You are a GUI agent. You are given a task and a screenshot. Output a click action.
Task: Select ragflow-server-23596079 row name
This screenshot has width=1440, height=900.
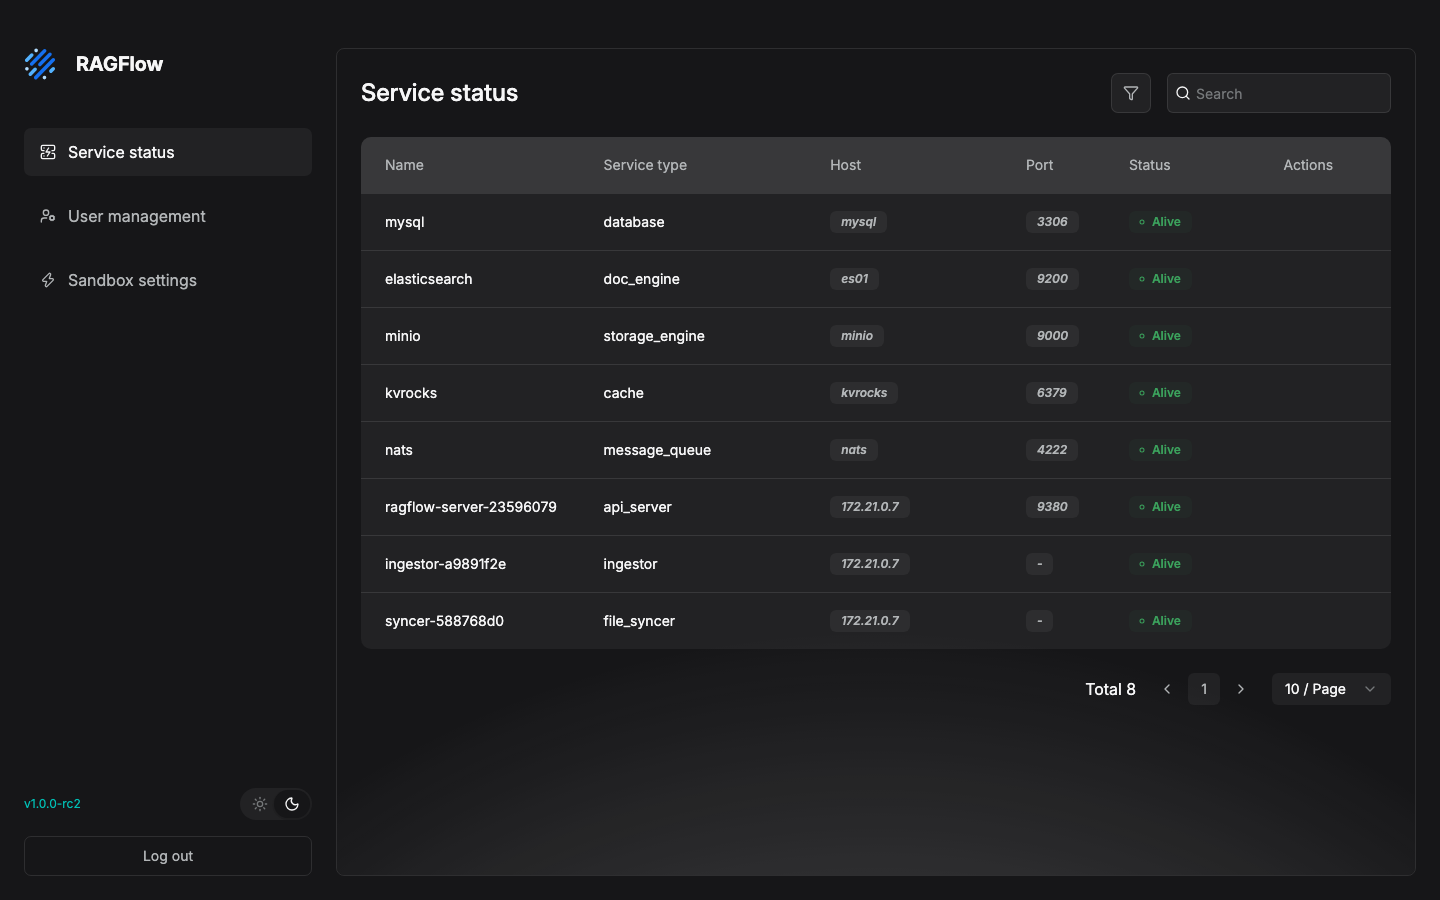[x=471, y=507]
